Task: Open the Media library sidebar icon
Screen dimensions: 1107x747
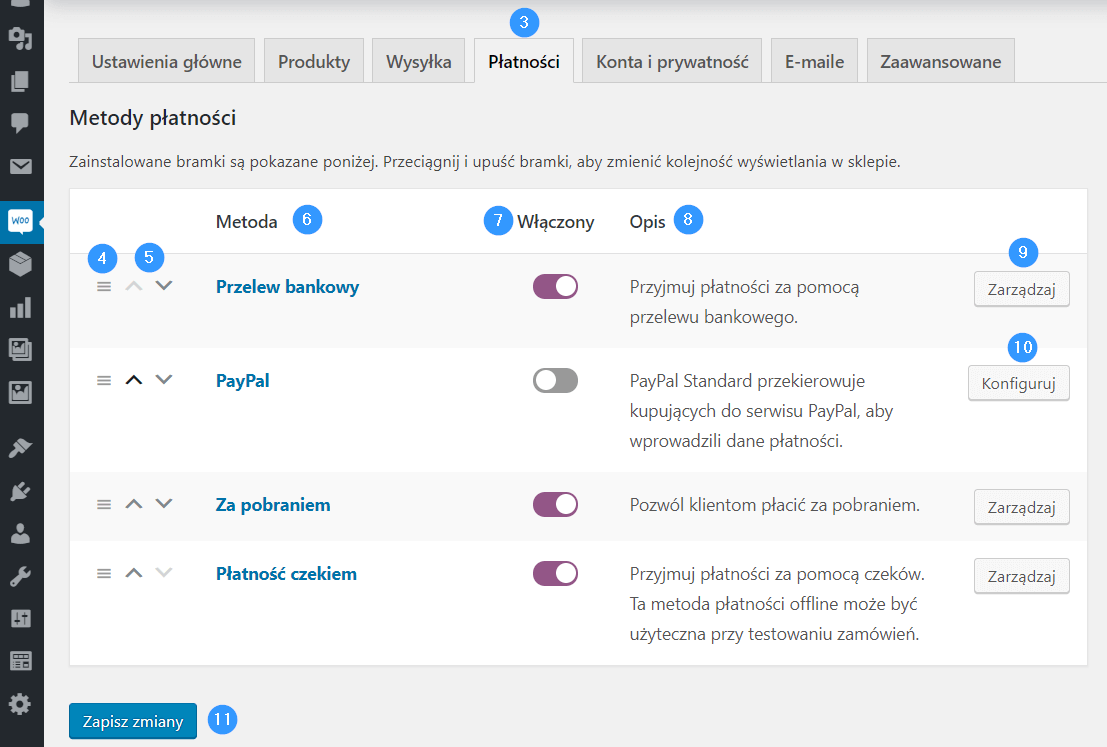Action: pos(20,39)
